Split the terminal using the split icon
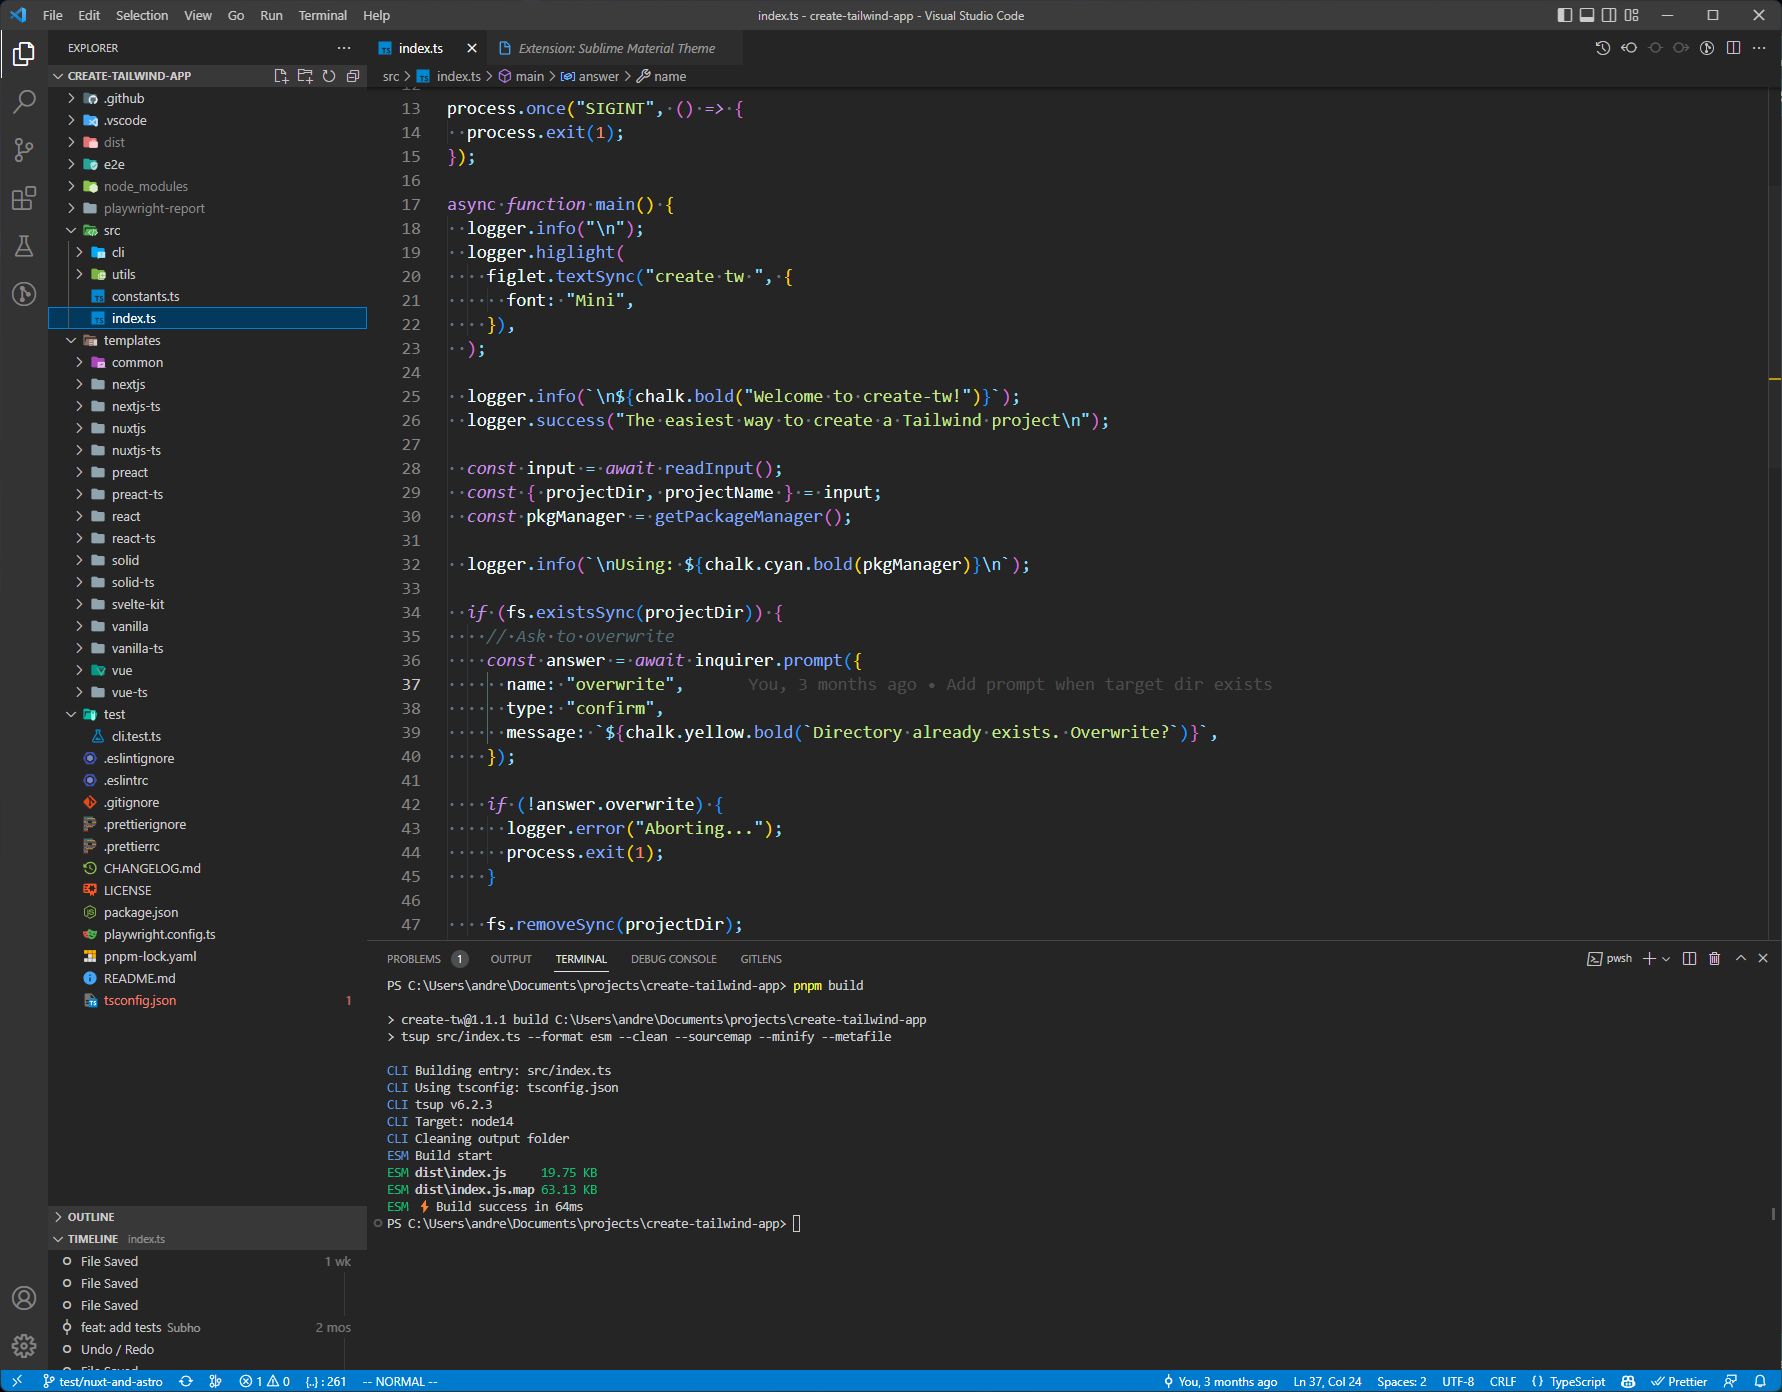Screen dimensions: 1782x1392 (x=1690, y=958)
